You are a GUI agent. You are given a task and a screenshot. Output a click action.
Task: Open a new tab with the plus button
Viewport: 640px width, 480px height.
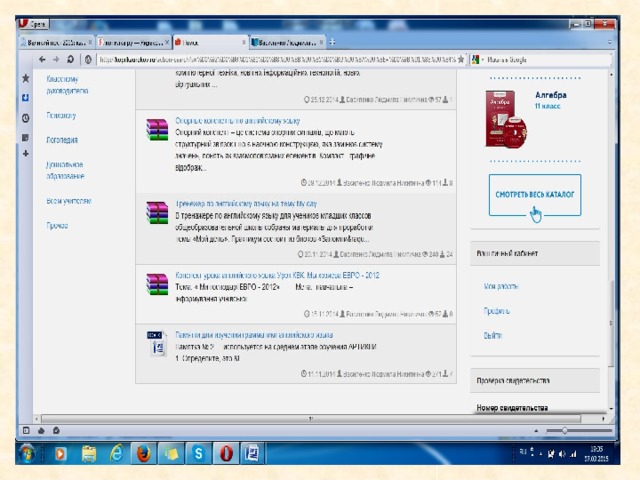point(332,42)
